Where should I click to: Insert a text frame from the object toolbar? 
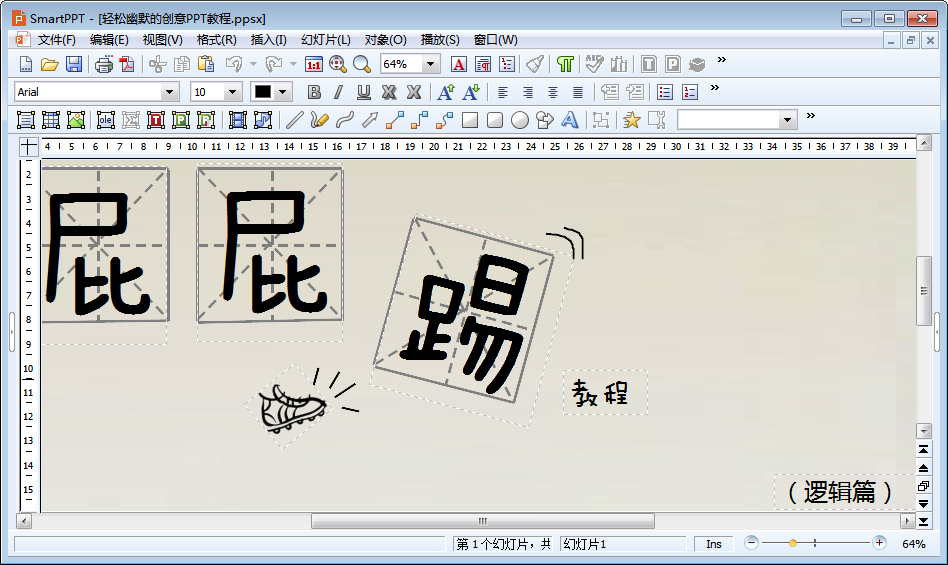click(x=26, y=120)
